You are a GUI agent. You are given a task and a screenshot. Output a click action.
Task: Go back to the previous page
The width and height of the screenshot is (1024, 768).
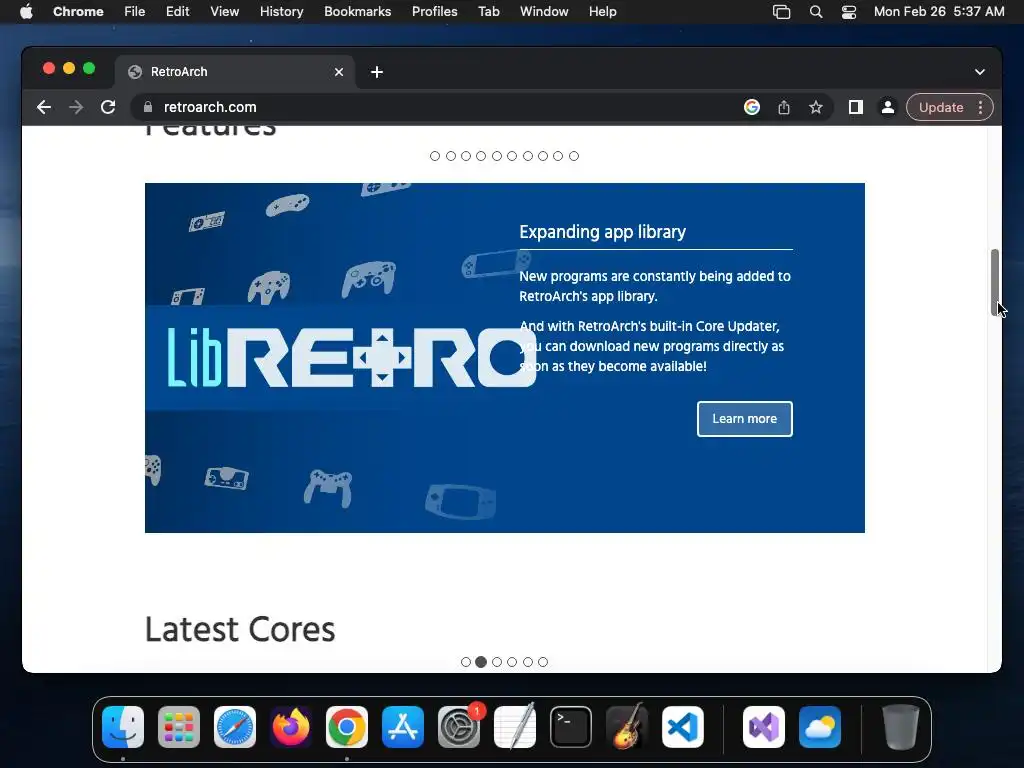click(44, 107)
